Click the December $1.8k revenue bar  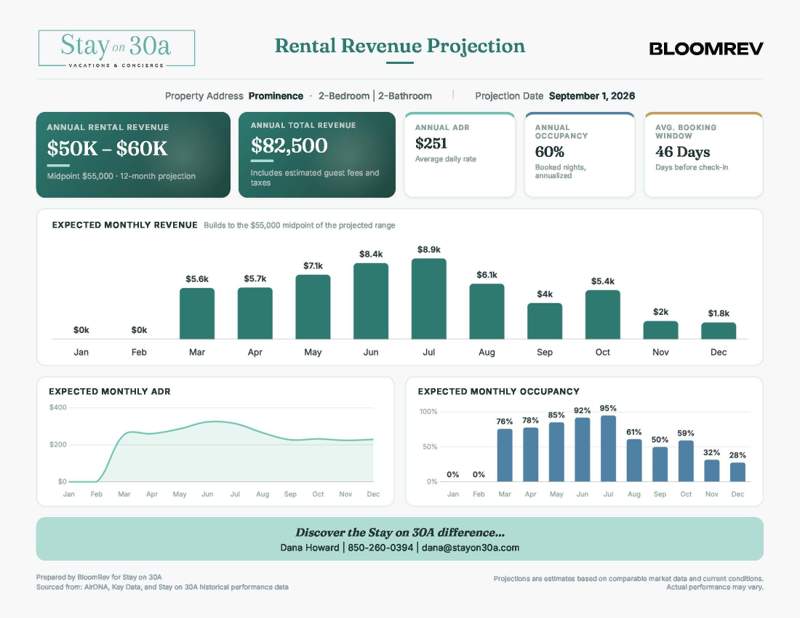click(718, 331)
